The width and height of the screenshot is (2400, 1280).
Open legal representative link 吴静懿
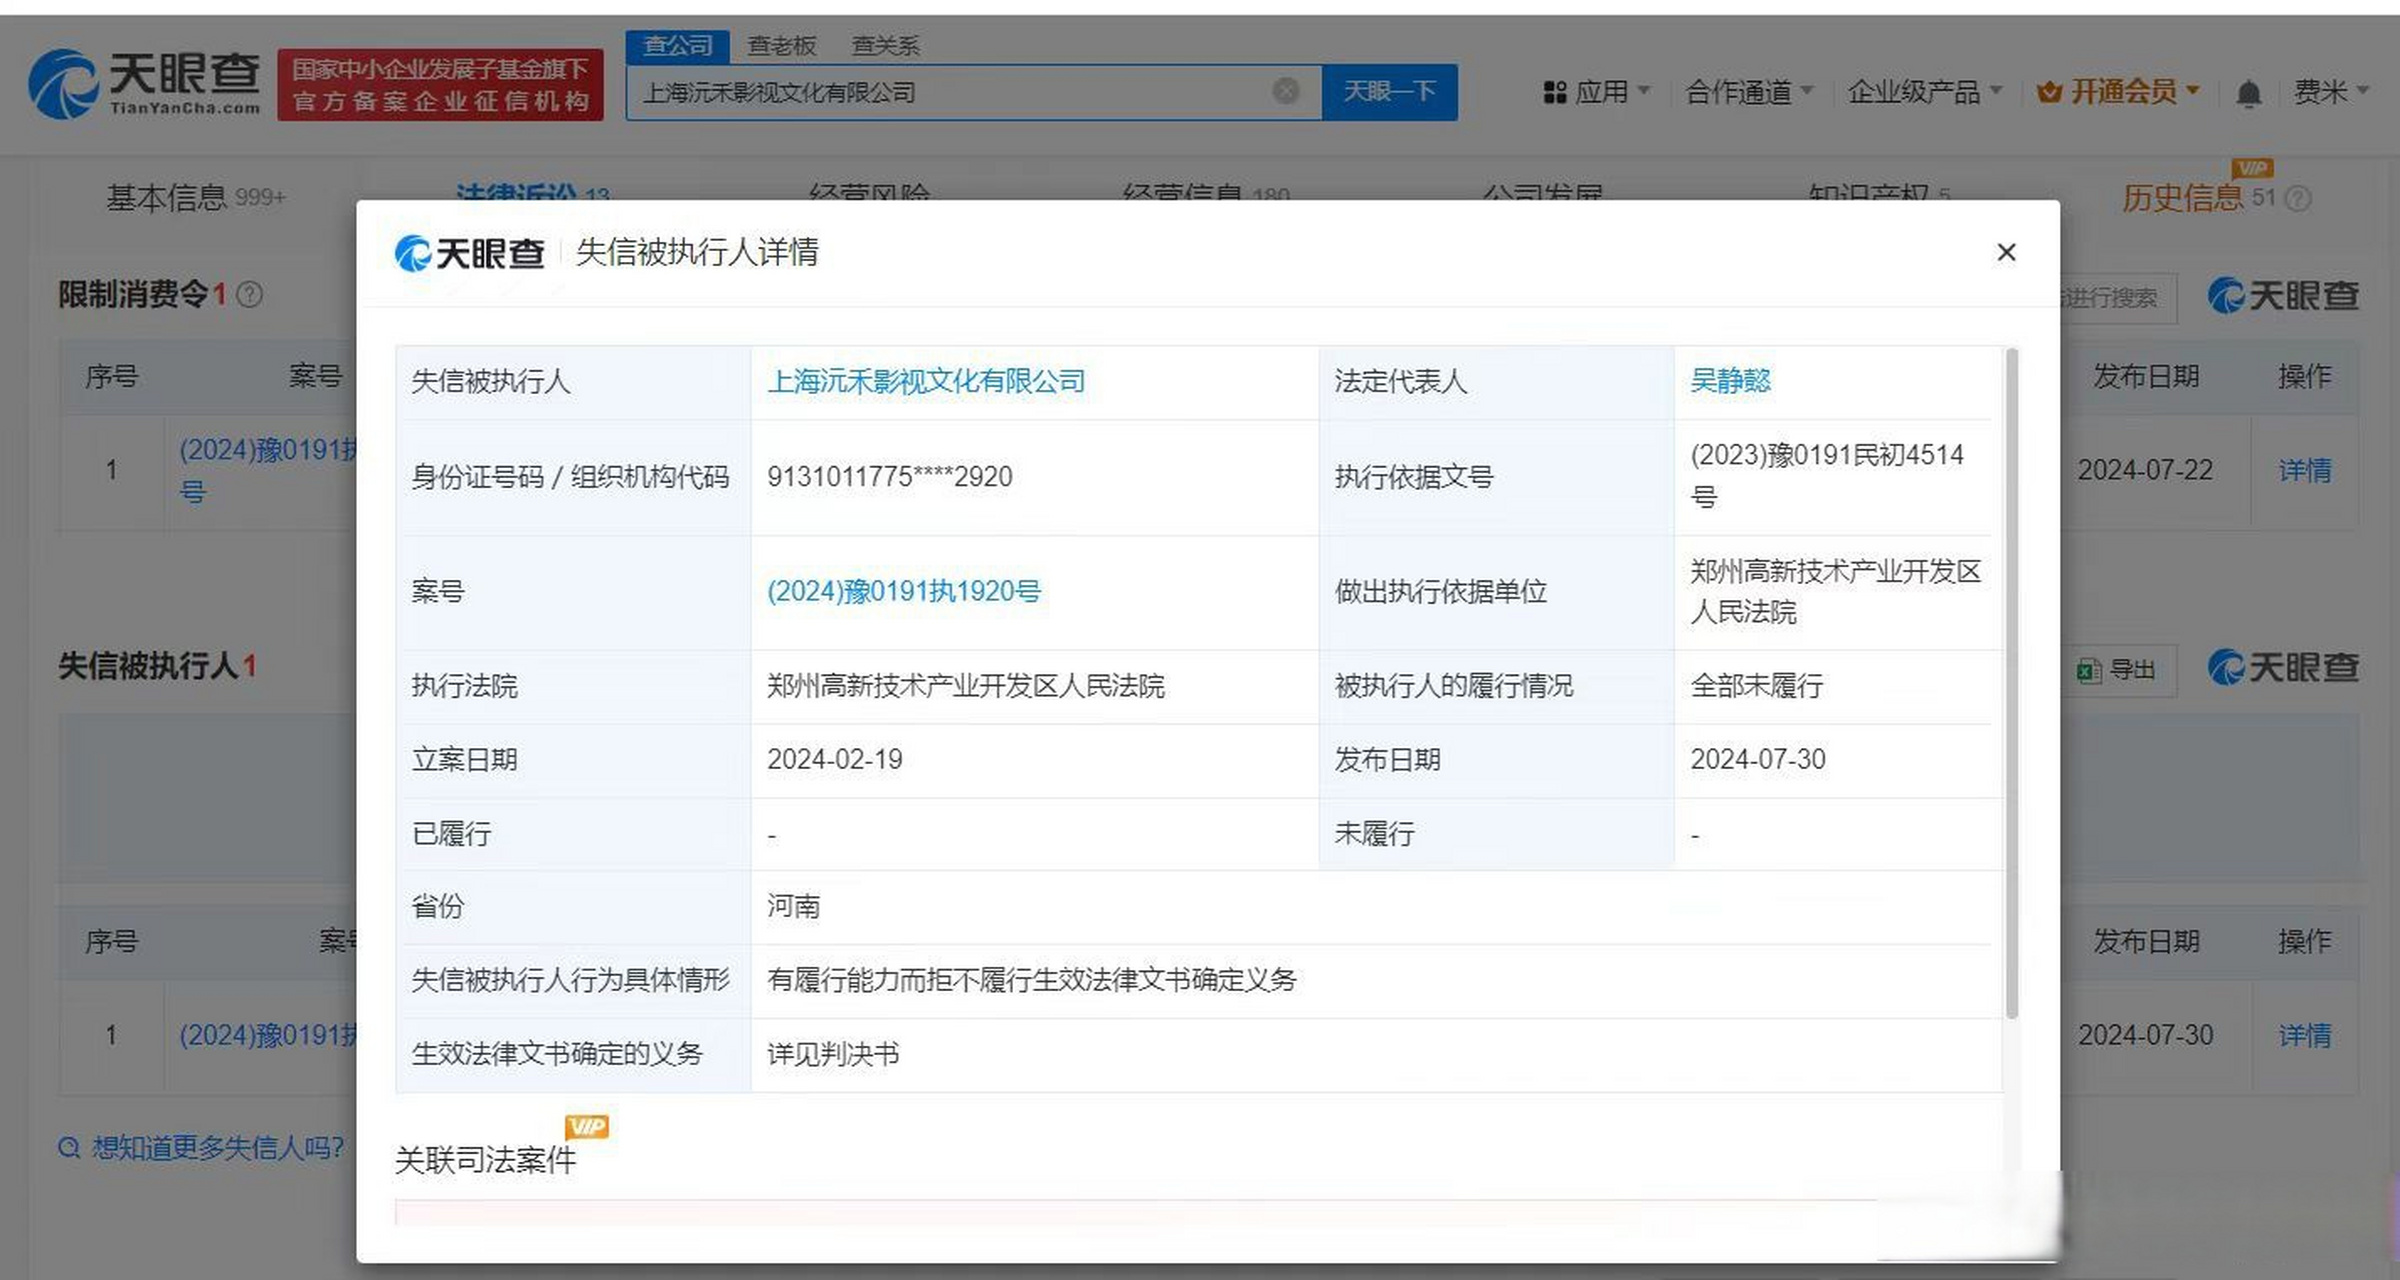pos(1730,381)
